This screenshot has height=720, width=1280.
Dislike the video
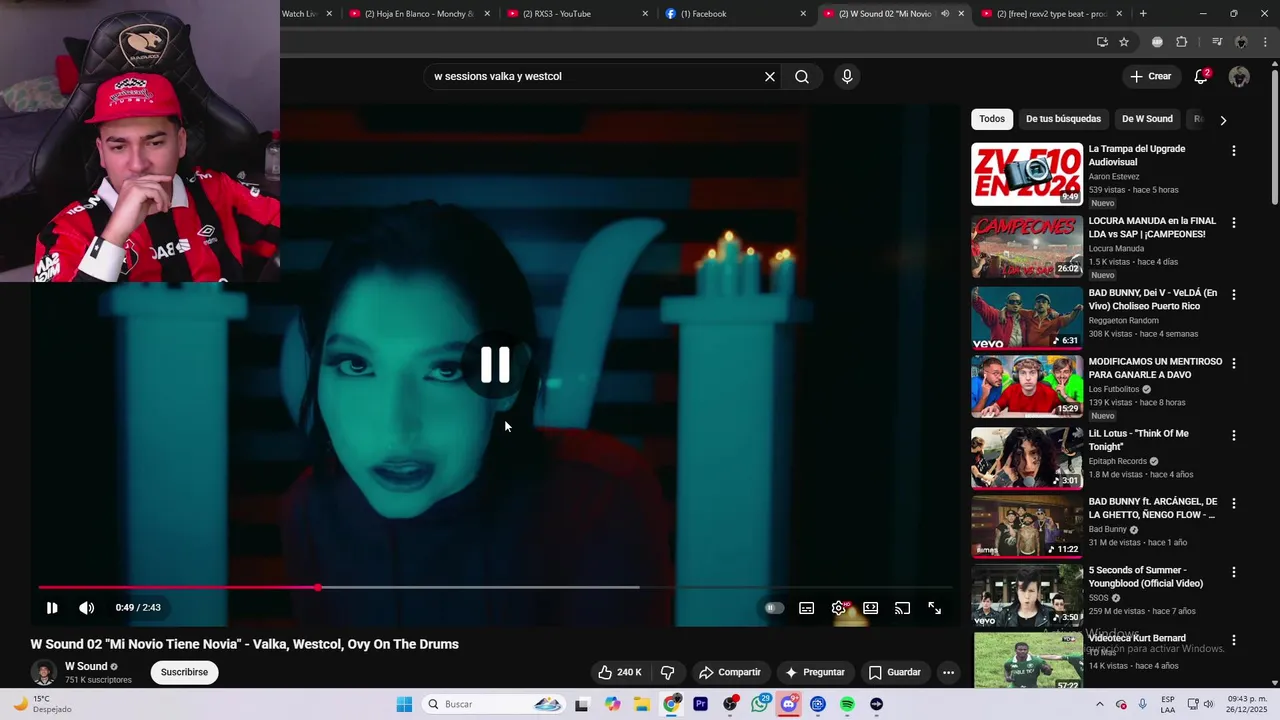coord(668,672)
